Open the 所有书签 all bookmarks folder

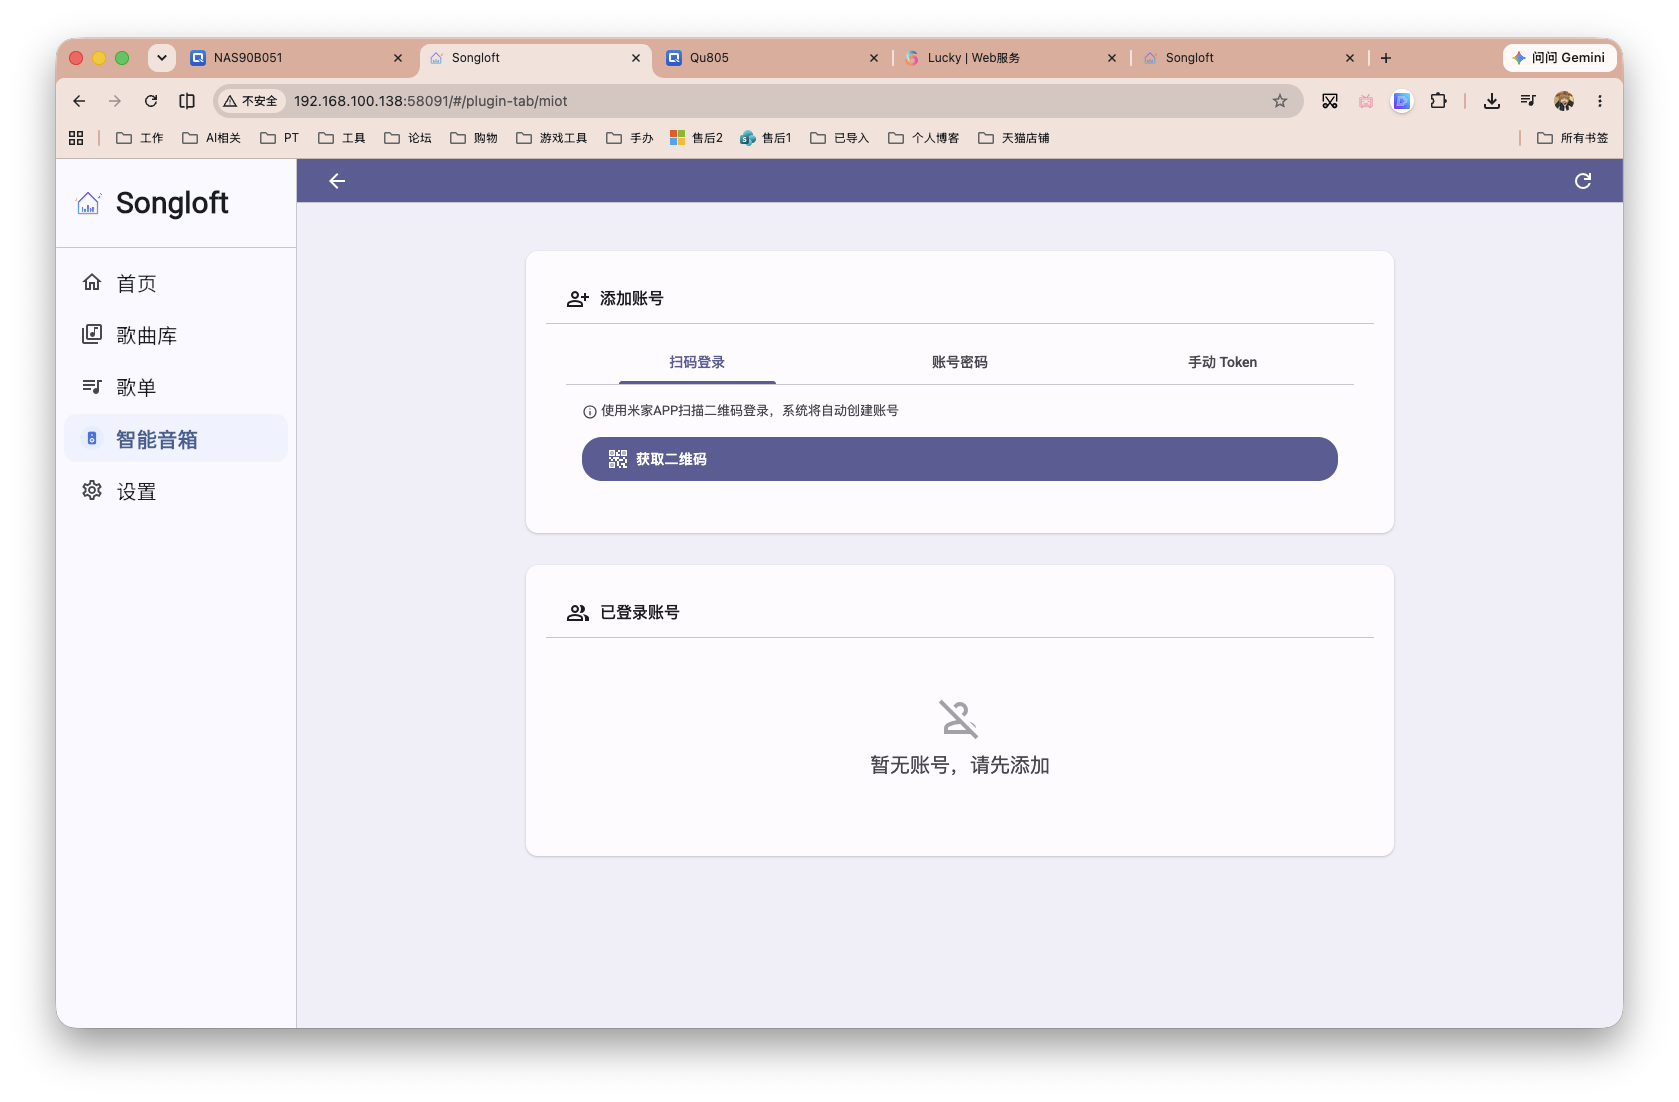coord(1573,138)
